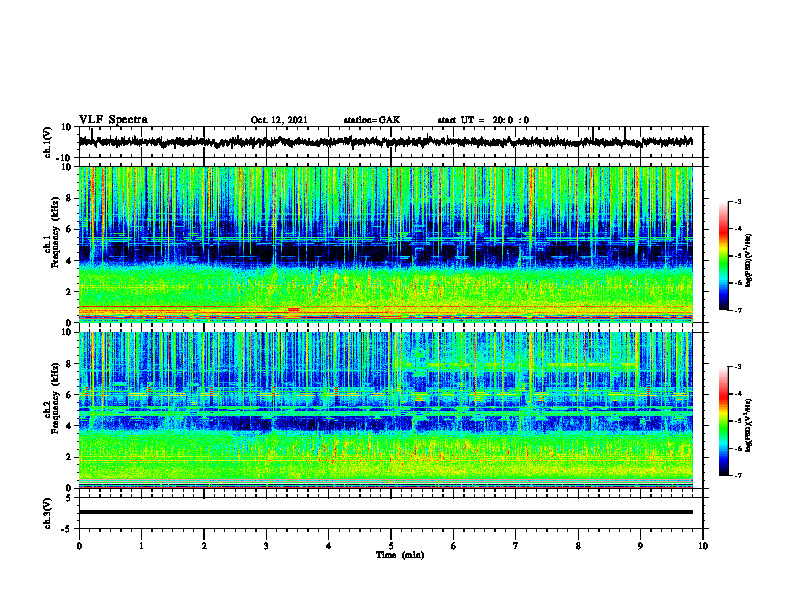The image size is (792, 612).
Task: Click the ch.1 colorbar log(PSD) unit label
Action: [x=748, y=261]
